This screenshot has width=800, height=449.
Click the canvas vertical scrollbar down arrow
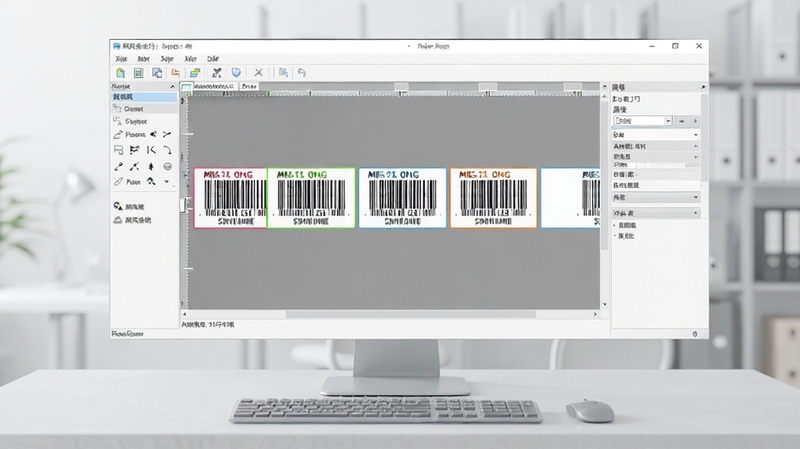click(x=605, y=305)
